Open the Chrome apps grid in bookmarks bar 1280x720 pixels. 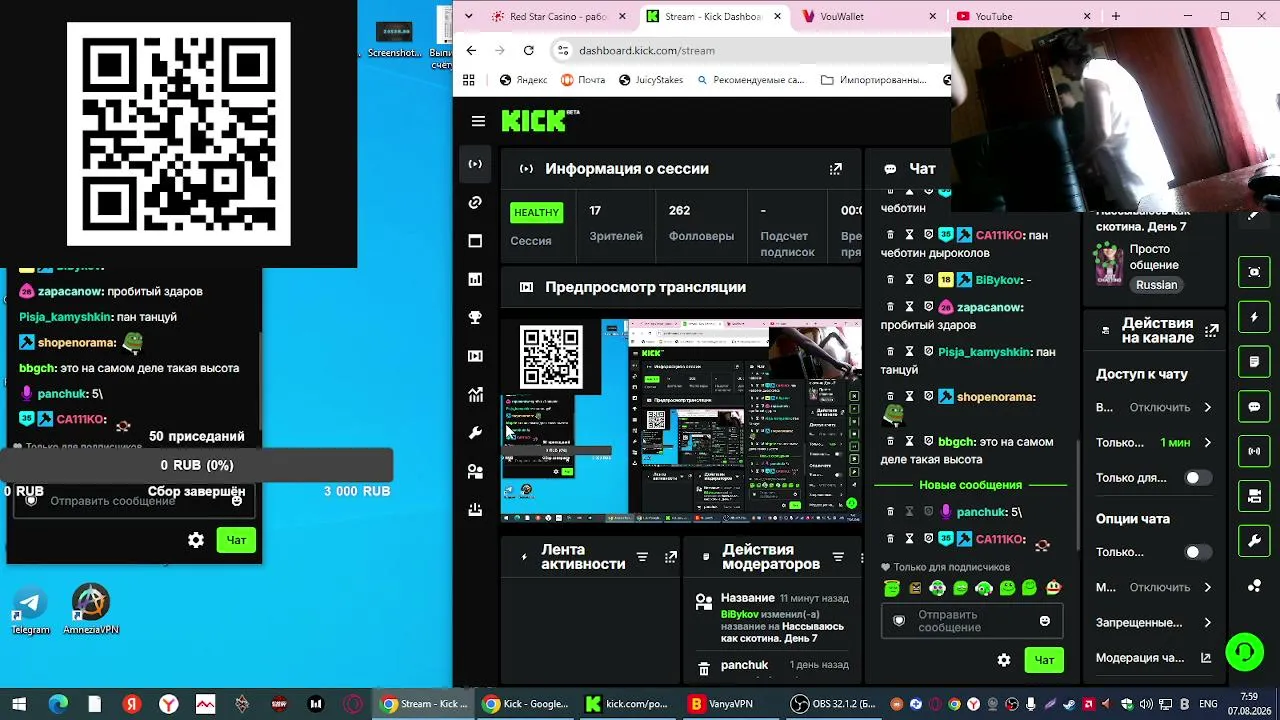[x=469, y=80]
